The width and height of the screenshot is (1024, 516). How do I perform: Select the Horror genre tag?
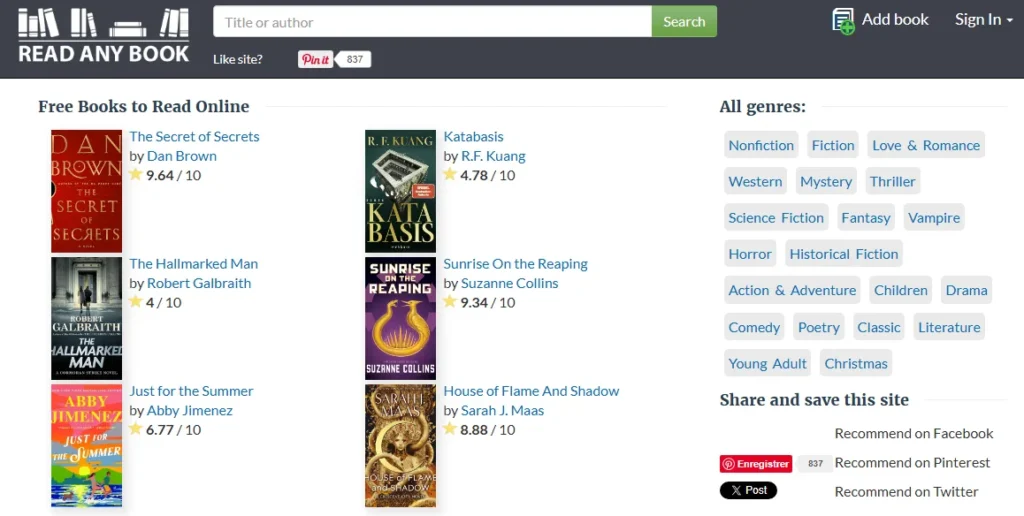coord(750,254)
